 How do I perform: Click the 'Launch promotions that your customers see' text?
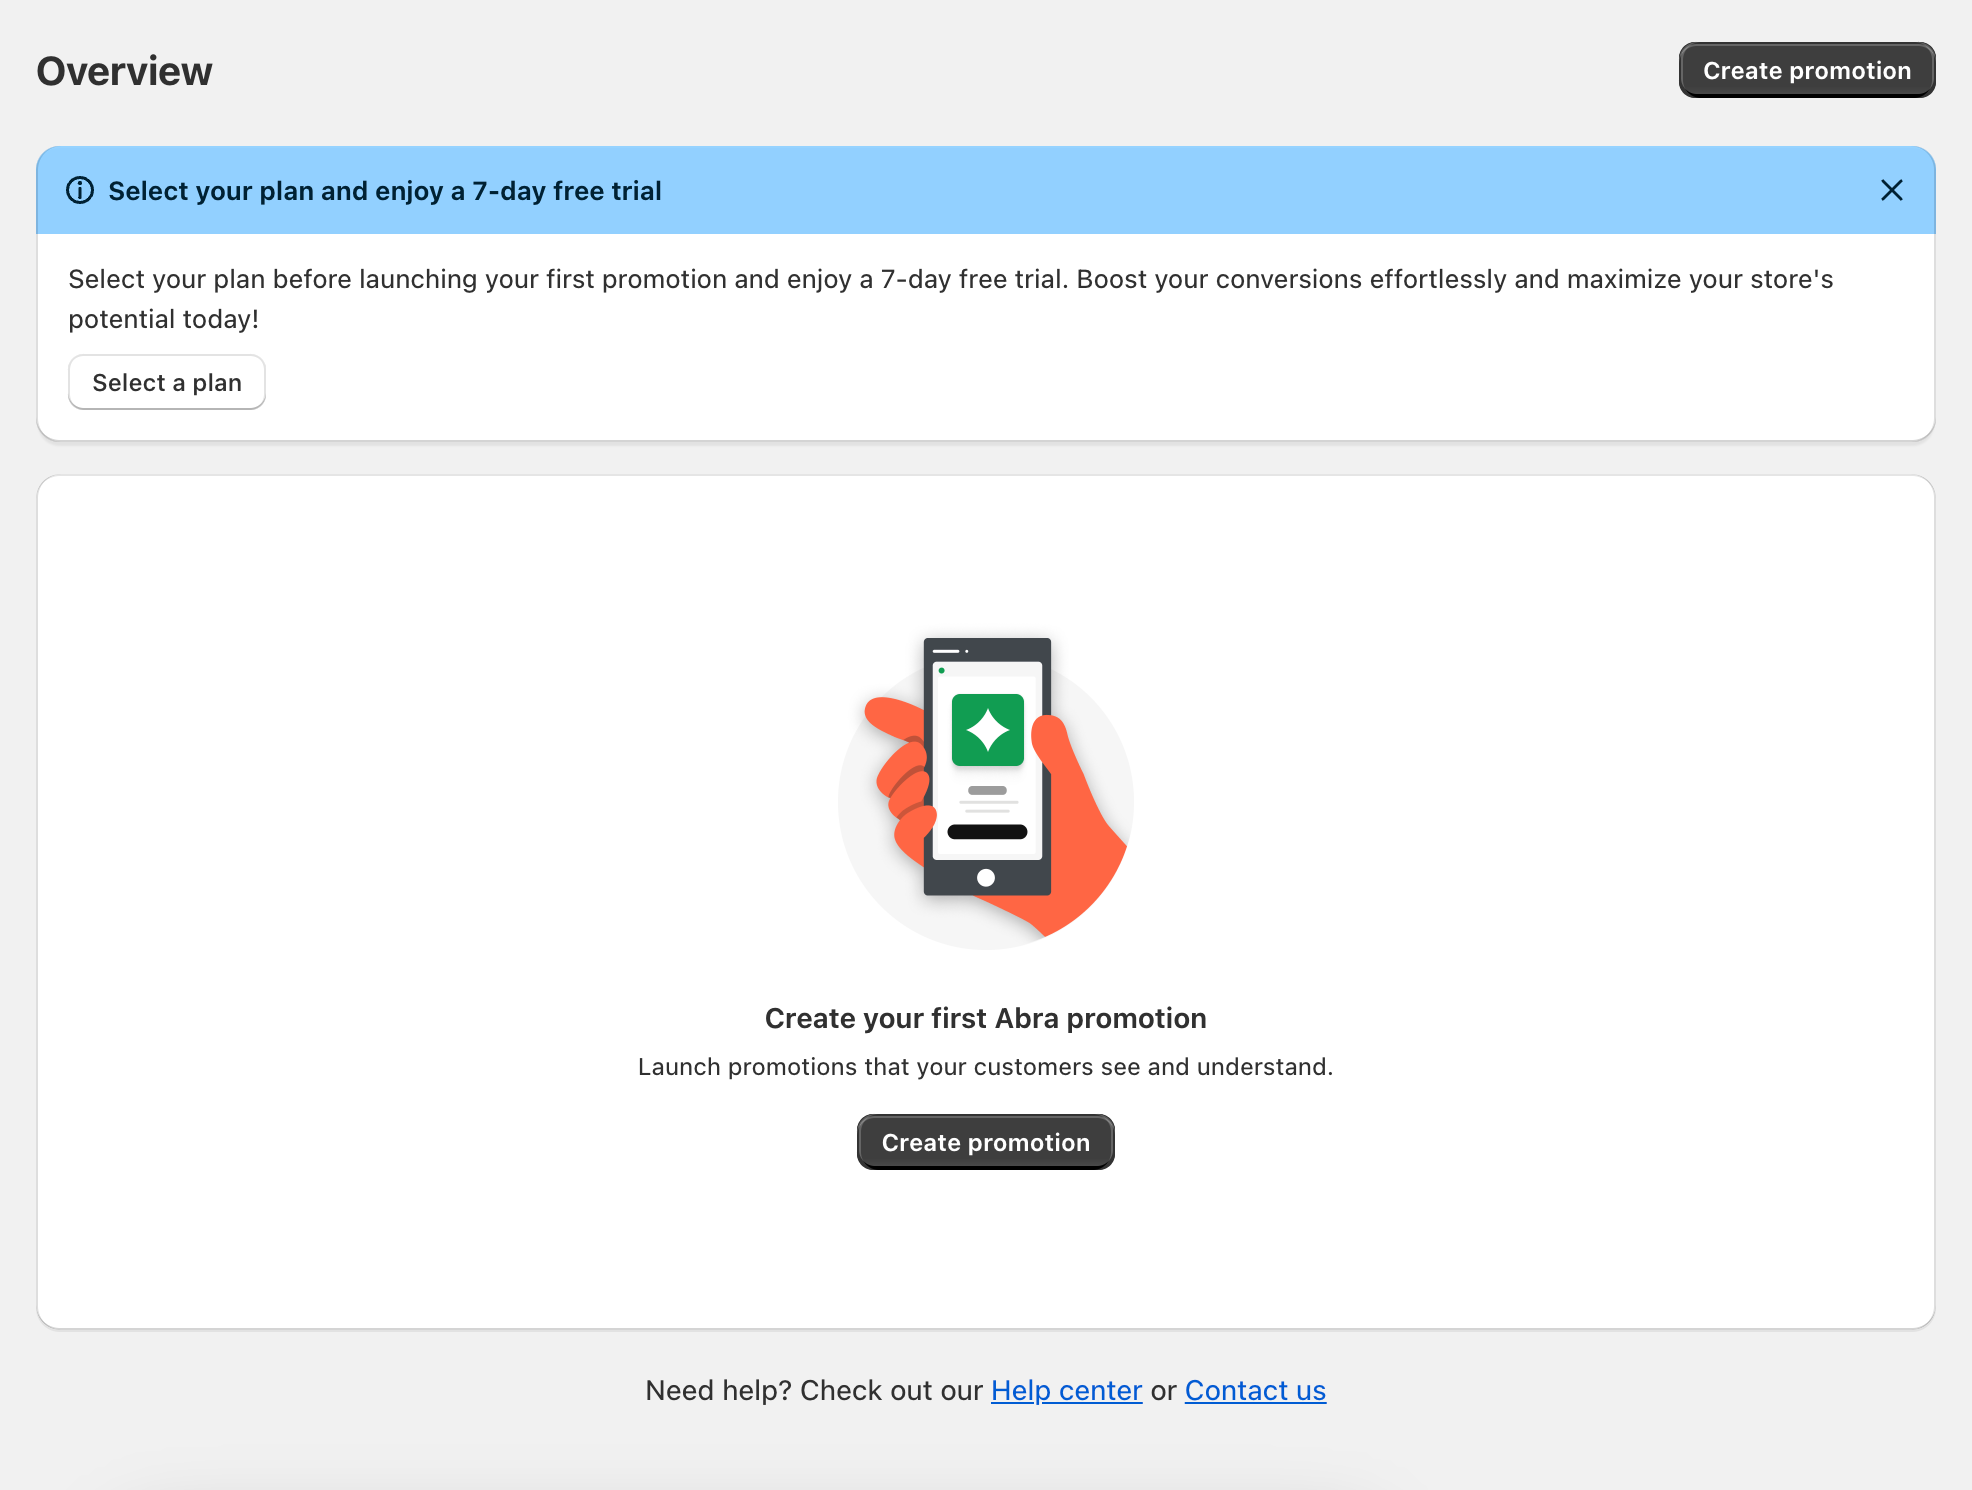click(x=985, y=1067)
